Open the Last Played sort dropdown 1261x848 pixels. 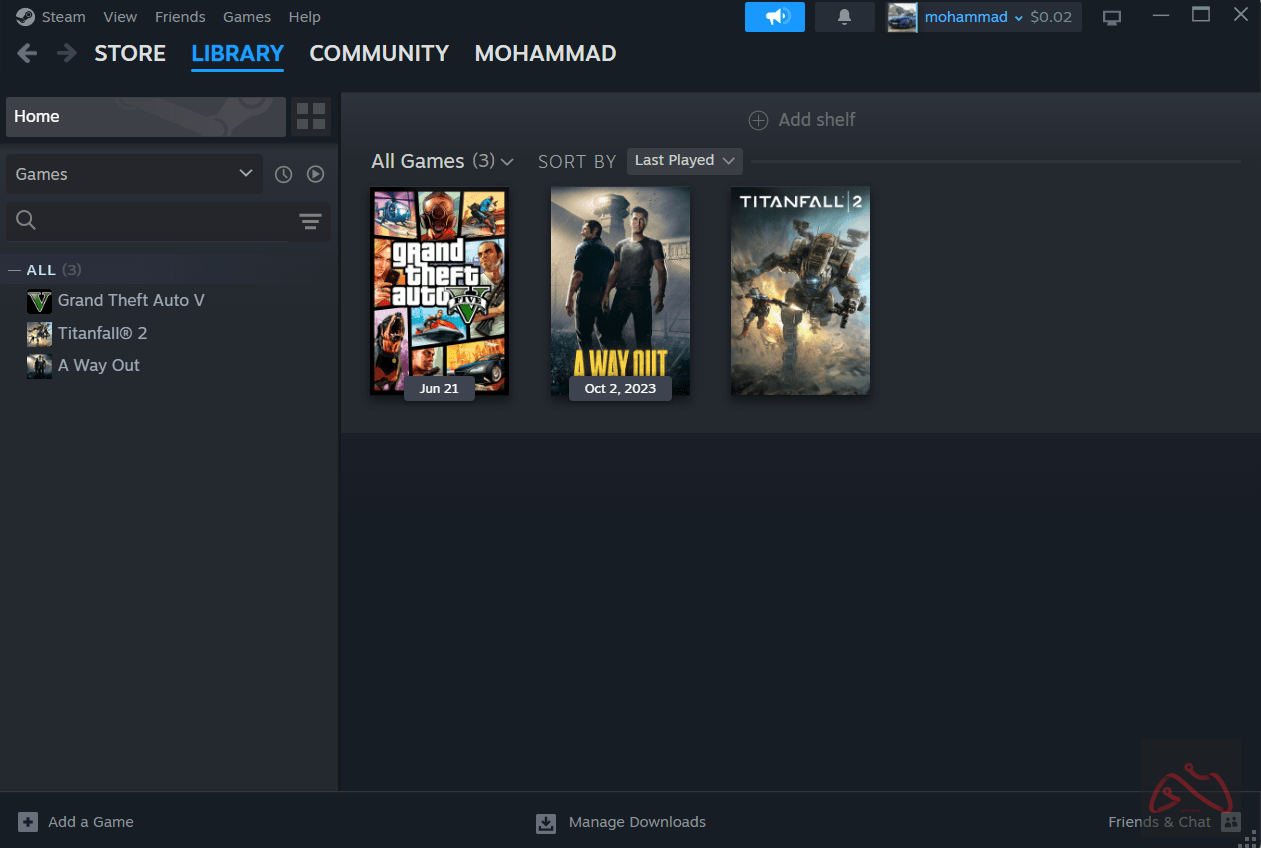[684, 160]
